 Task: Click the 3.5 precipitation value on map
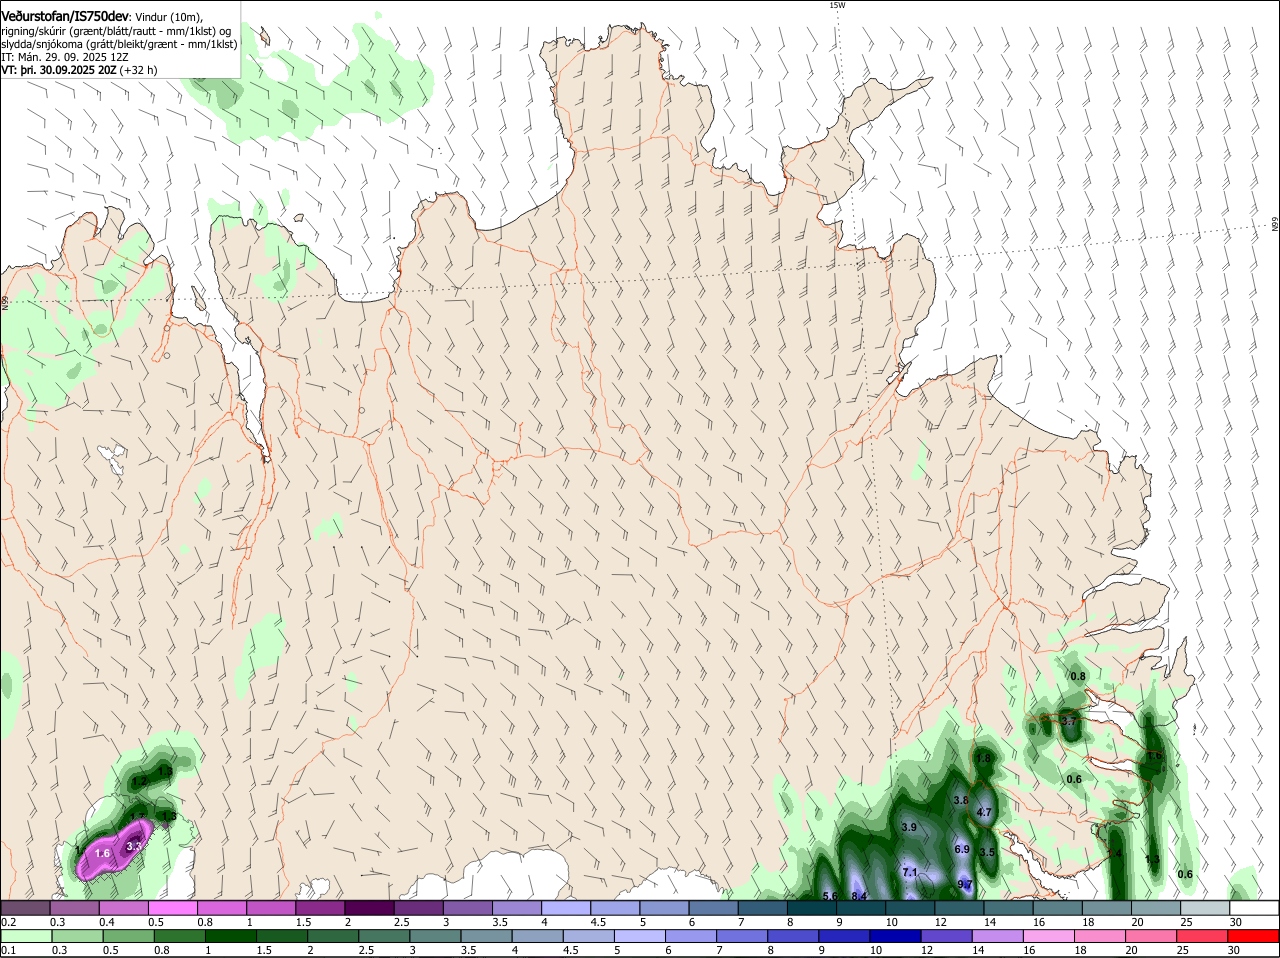click(x=987, y=852)
